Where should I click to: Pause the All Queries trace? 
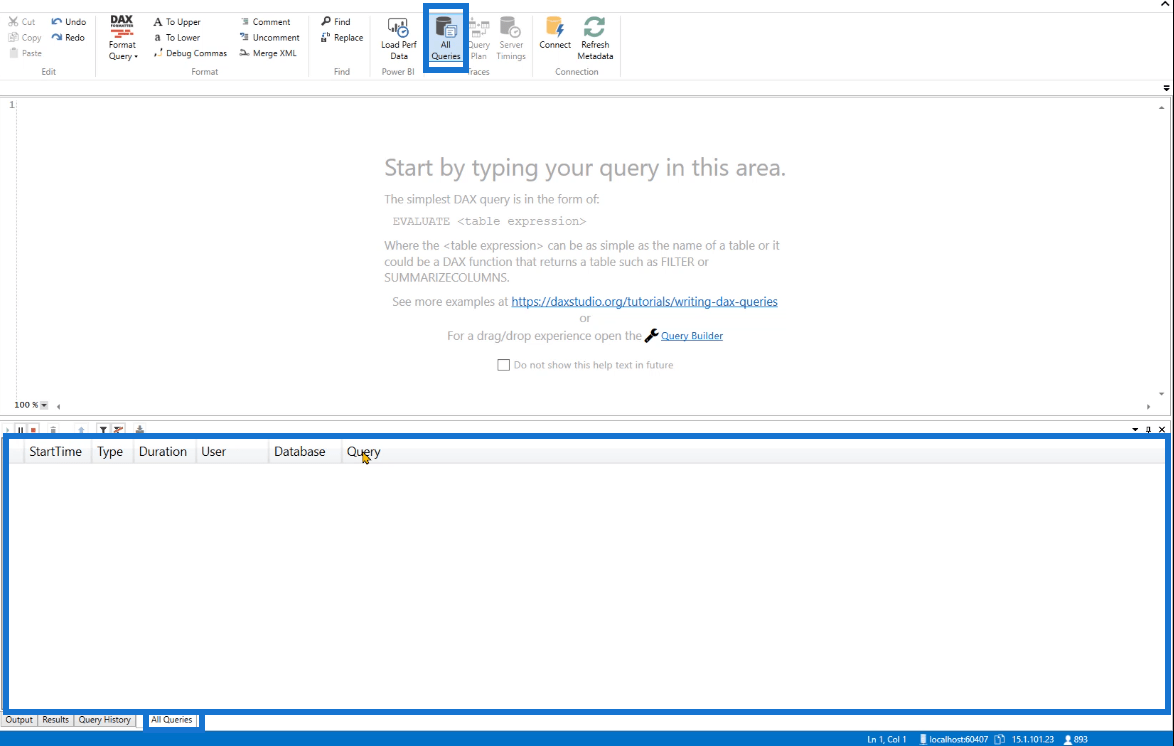[x=21, y=430]
